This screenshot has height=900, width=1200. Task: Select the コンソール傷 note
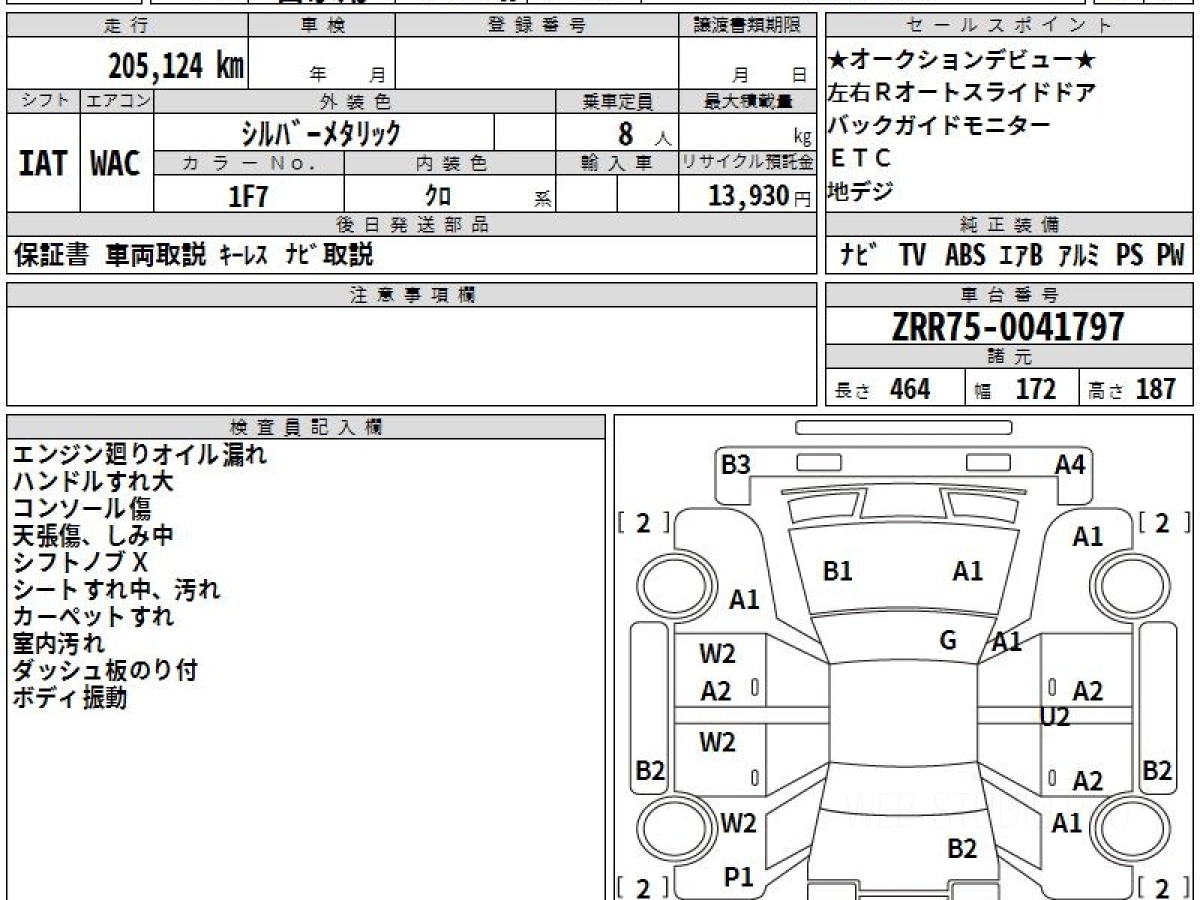click(82, 508)
